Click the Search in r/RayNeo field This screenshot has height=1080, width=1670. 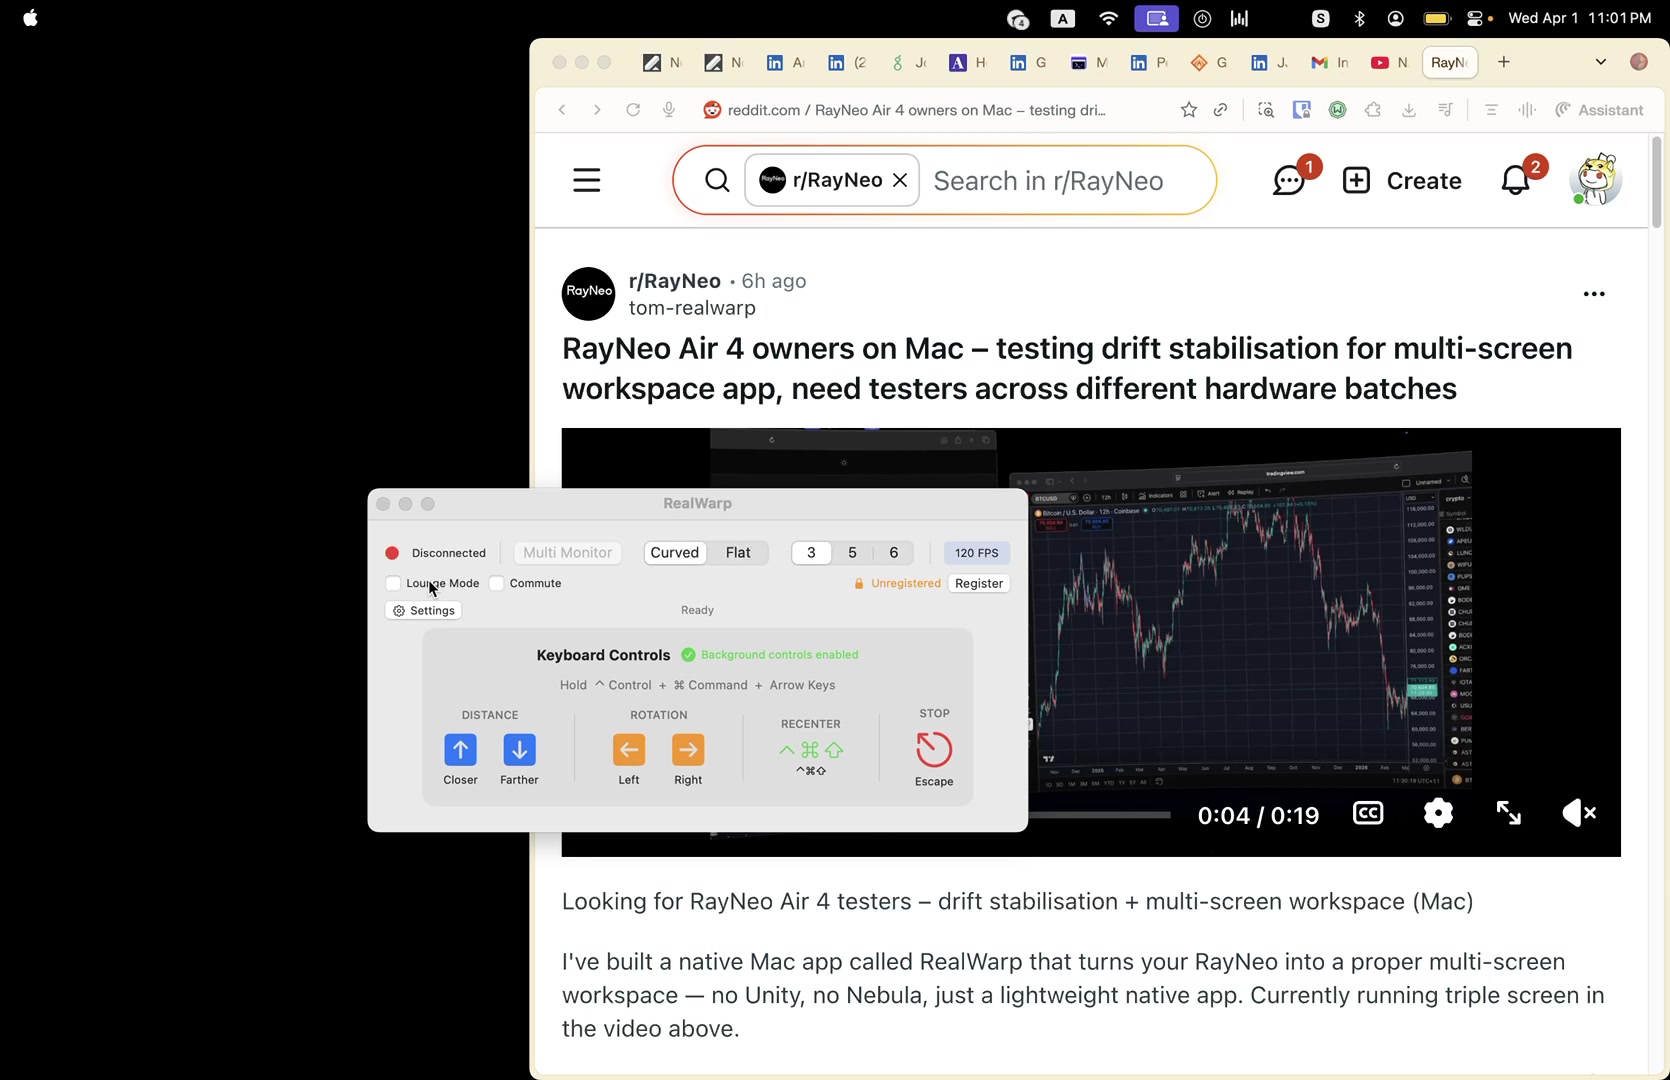click(1060, 181)
